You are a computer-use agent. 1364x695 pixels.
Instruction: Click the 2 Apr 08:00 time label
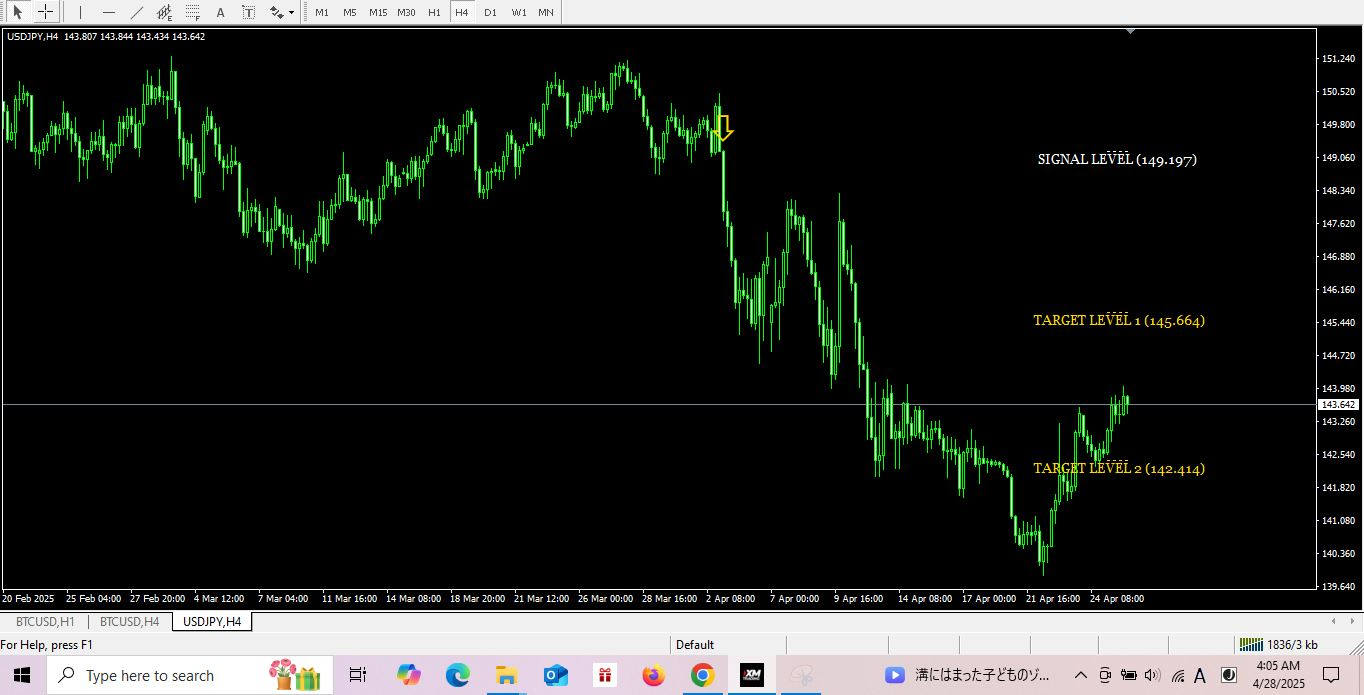pos(730,599)
